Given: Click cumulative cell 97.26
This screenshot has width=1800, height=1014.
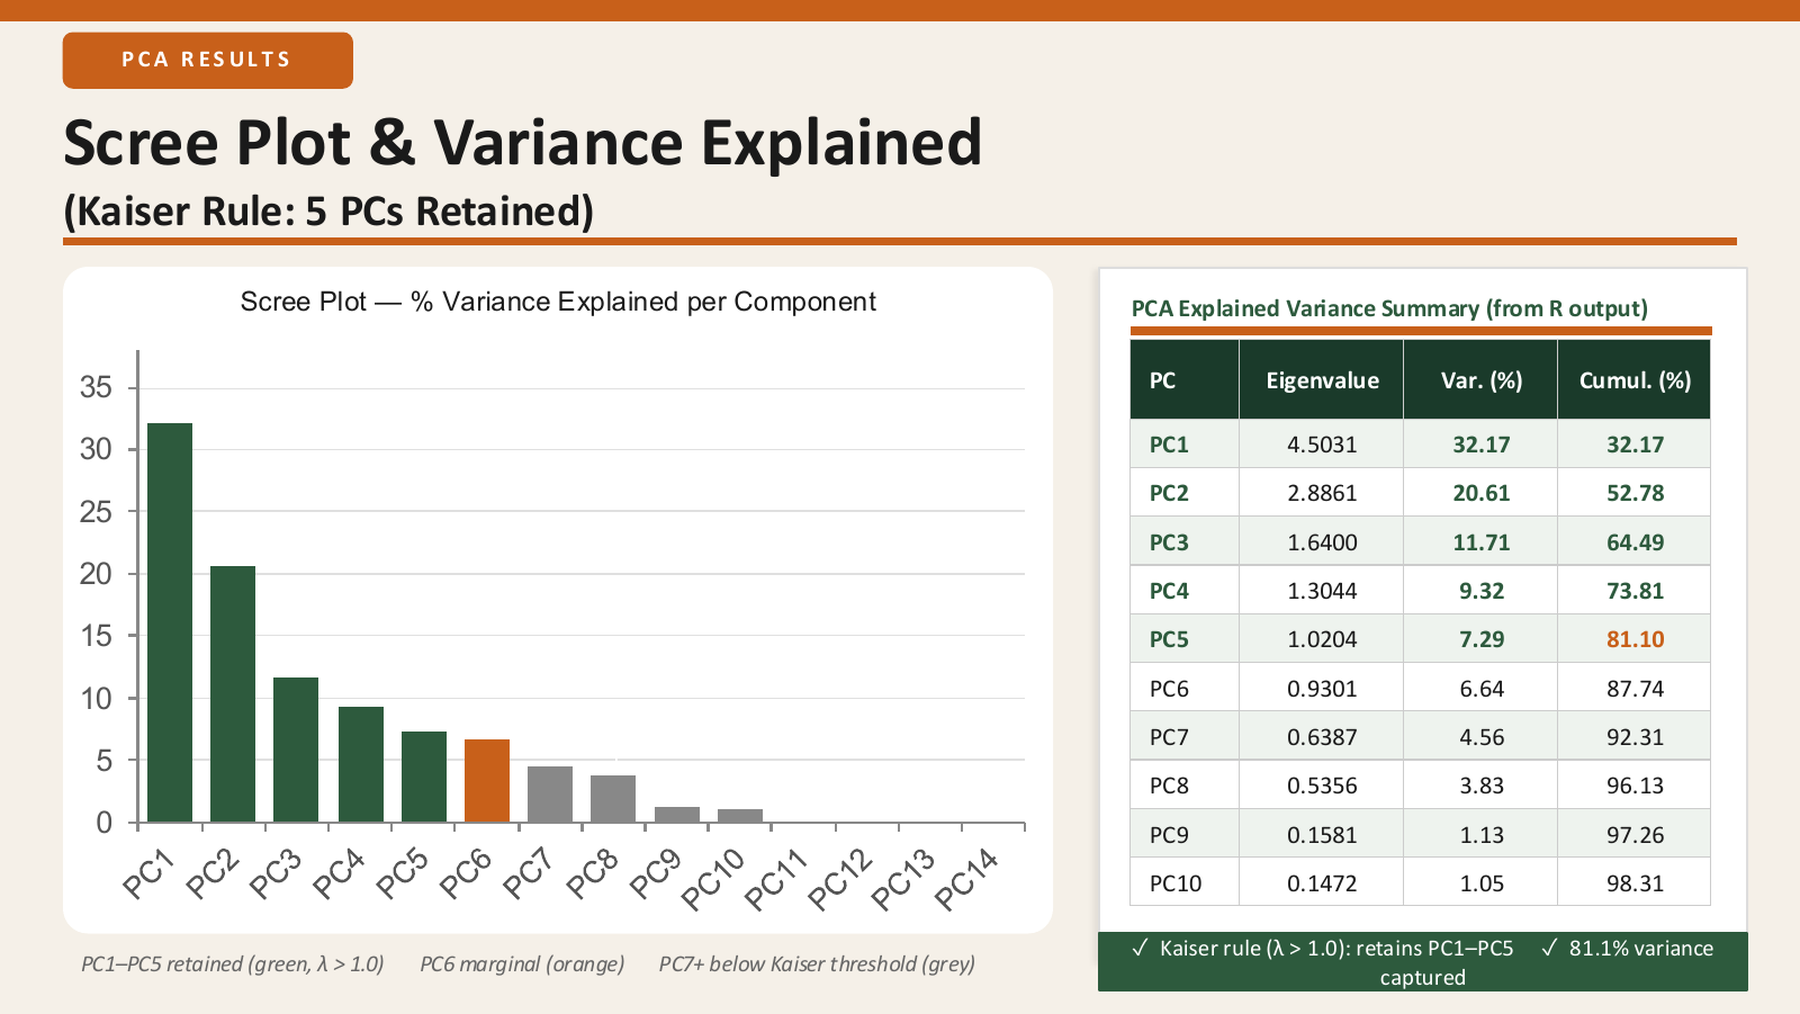Looking at the screenshot, I should tap(1635, 834).
